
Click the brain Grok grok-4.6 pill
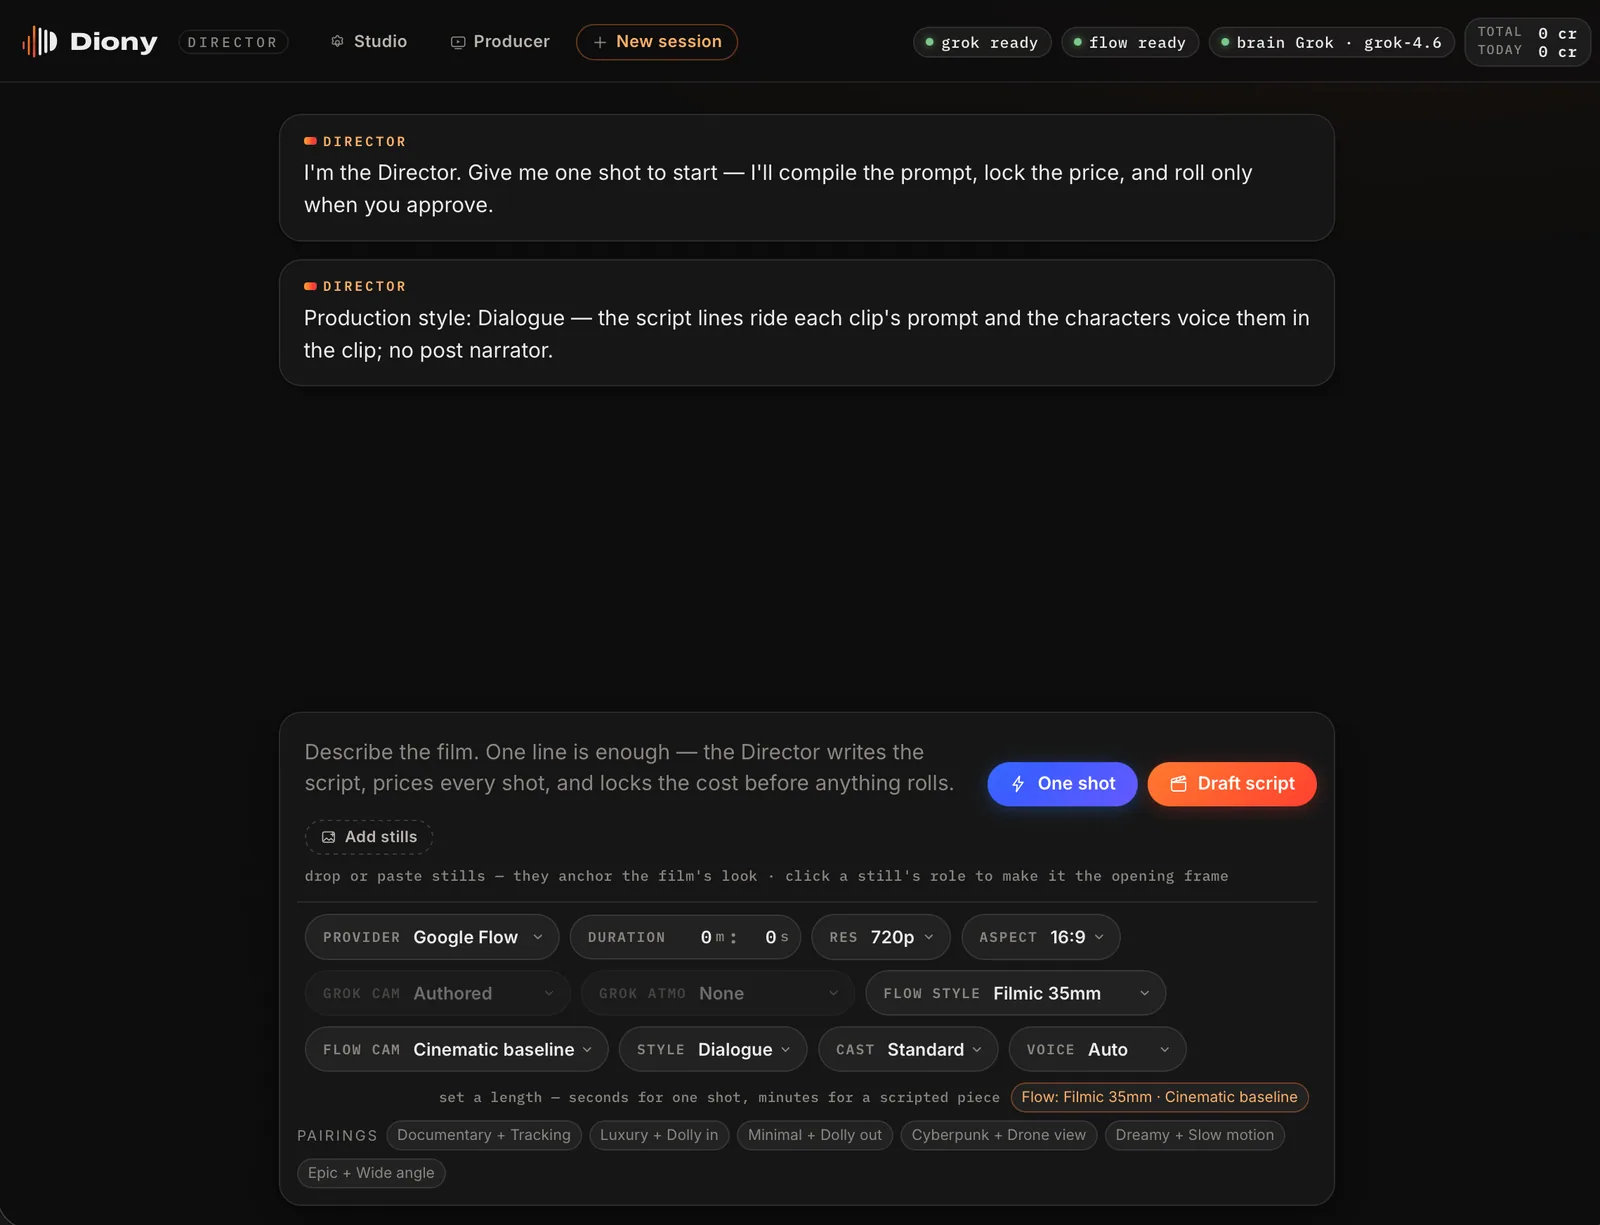(x=1332, y=42)
